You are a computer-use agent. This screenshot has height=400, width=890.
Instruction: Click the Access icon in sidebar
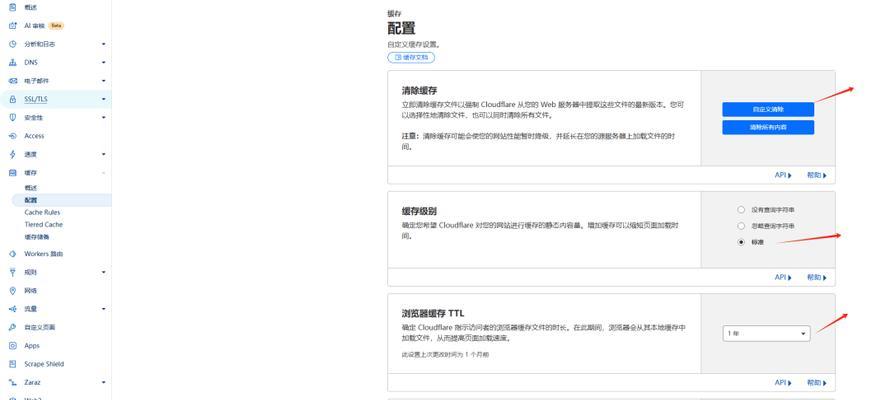[12, 136]
